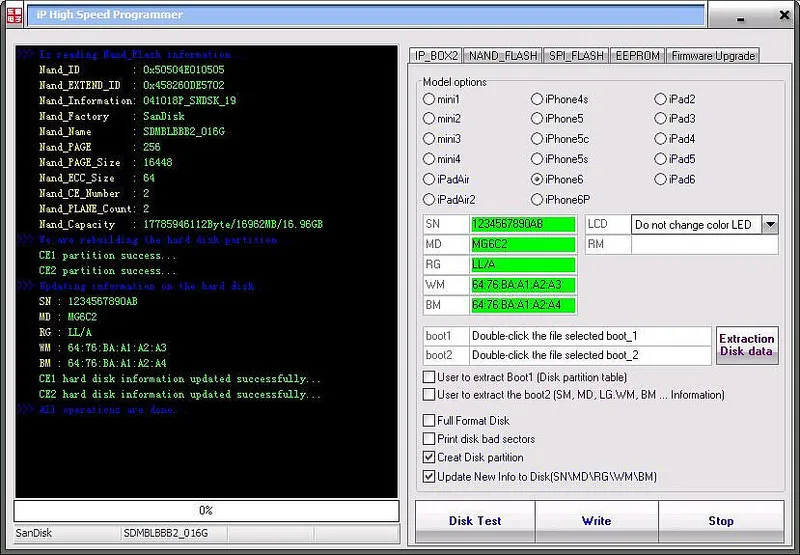This screenshot has height=555, width=800.
Task: Click the WM MAC address field
Action: coord(523,285)
